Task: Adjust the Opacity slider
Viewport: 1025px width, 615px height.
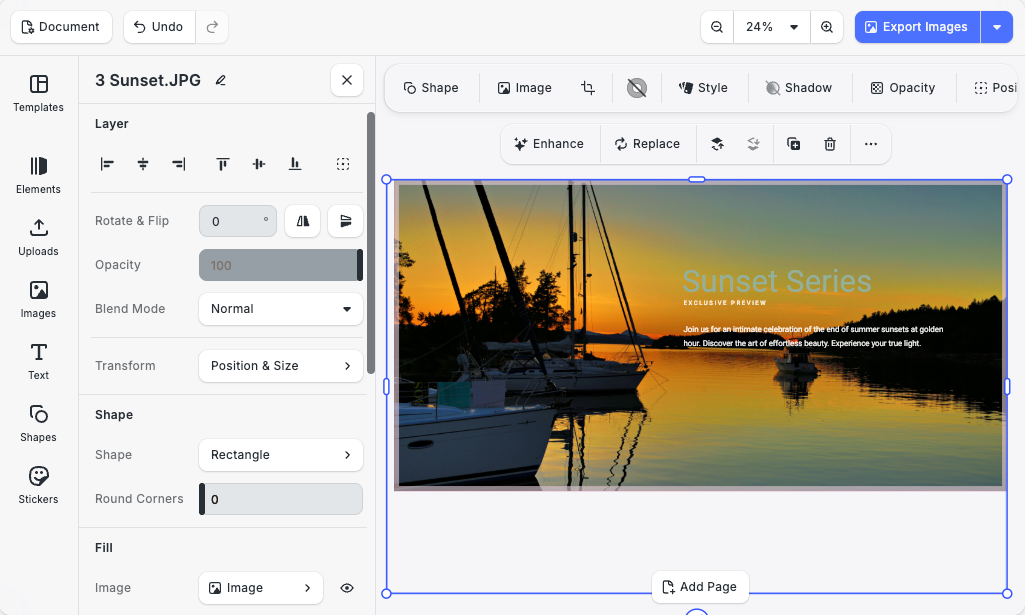Action: (x=281, y=265)
